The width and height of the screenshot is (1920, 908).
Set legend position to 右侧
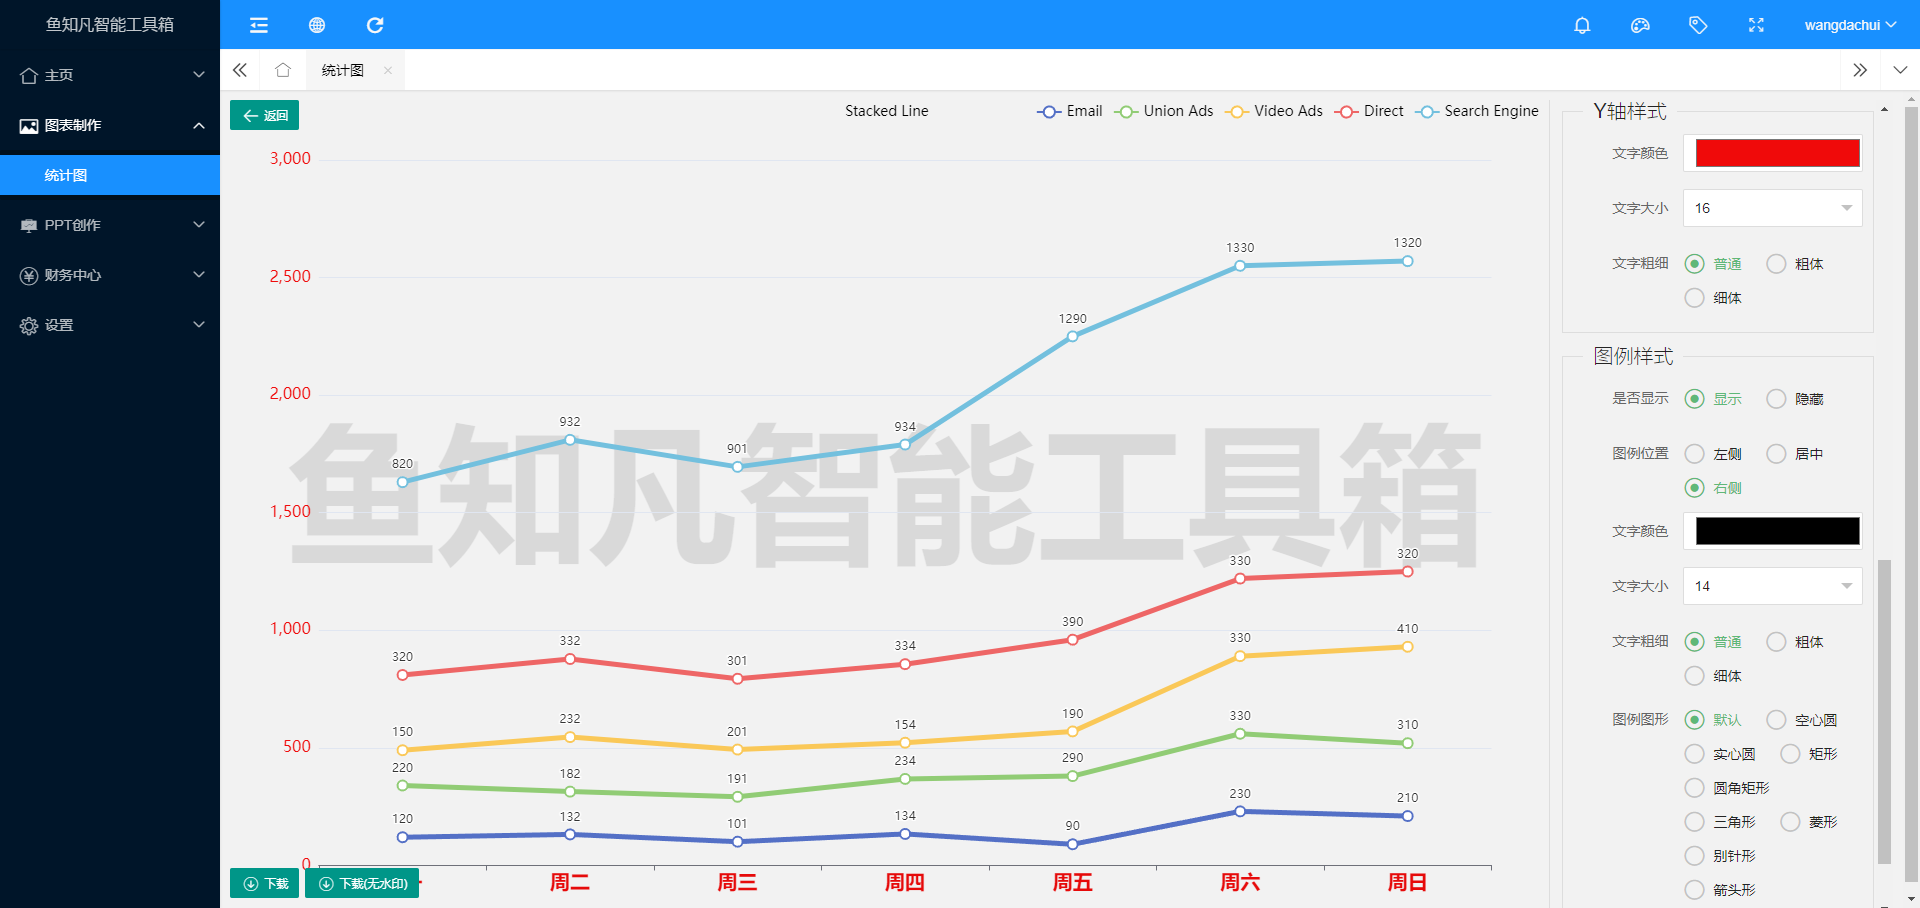(1713, 488)
